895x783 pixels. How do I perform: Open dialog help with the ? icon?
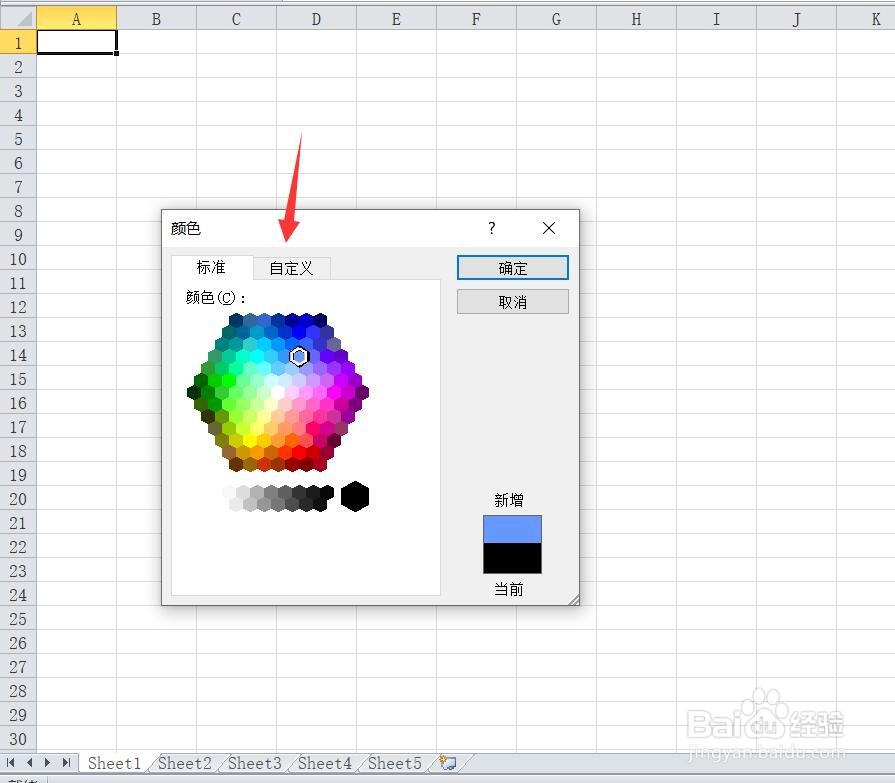click(x=491, y=228)
